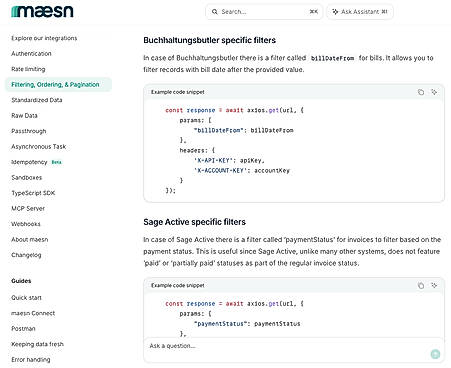Open the Ask Assistant button

pos(360,12)
